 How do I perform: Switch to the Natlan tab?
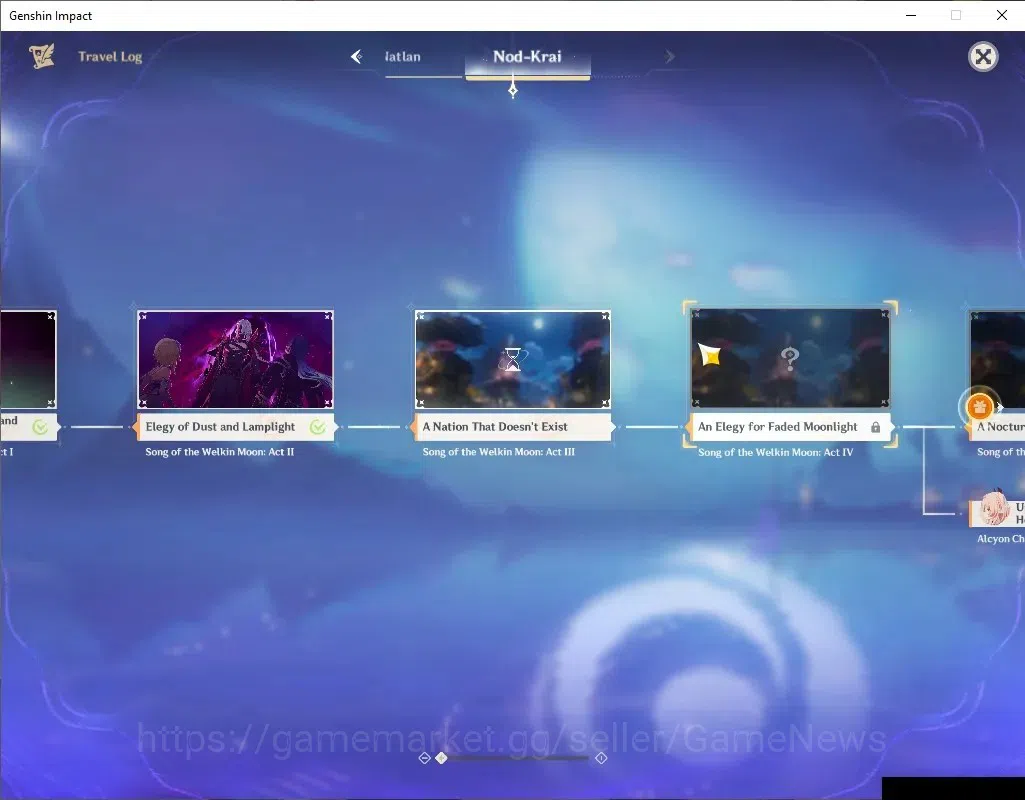pos(403,57)
